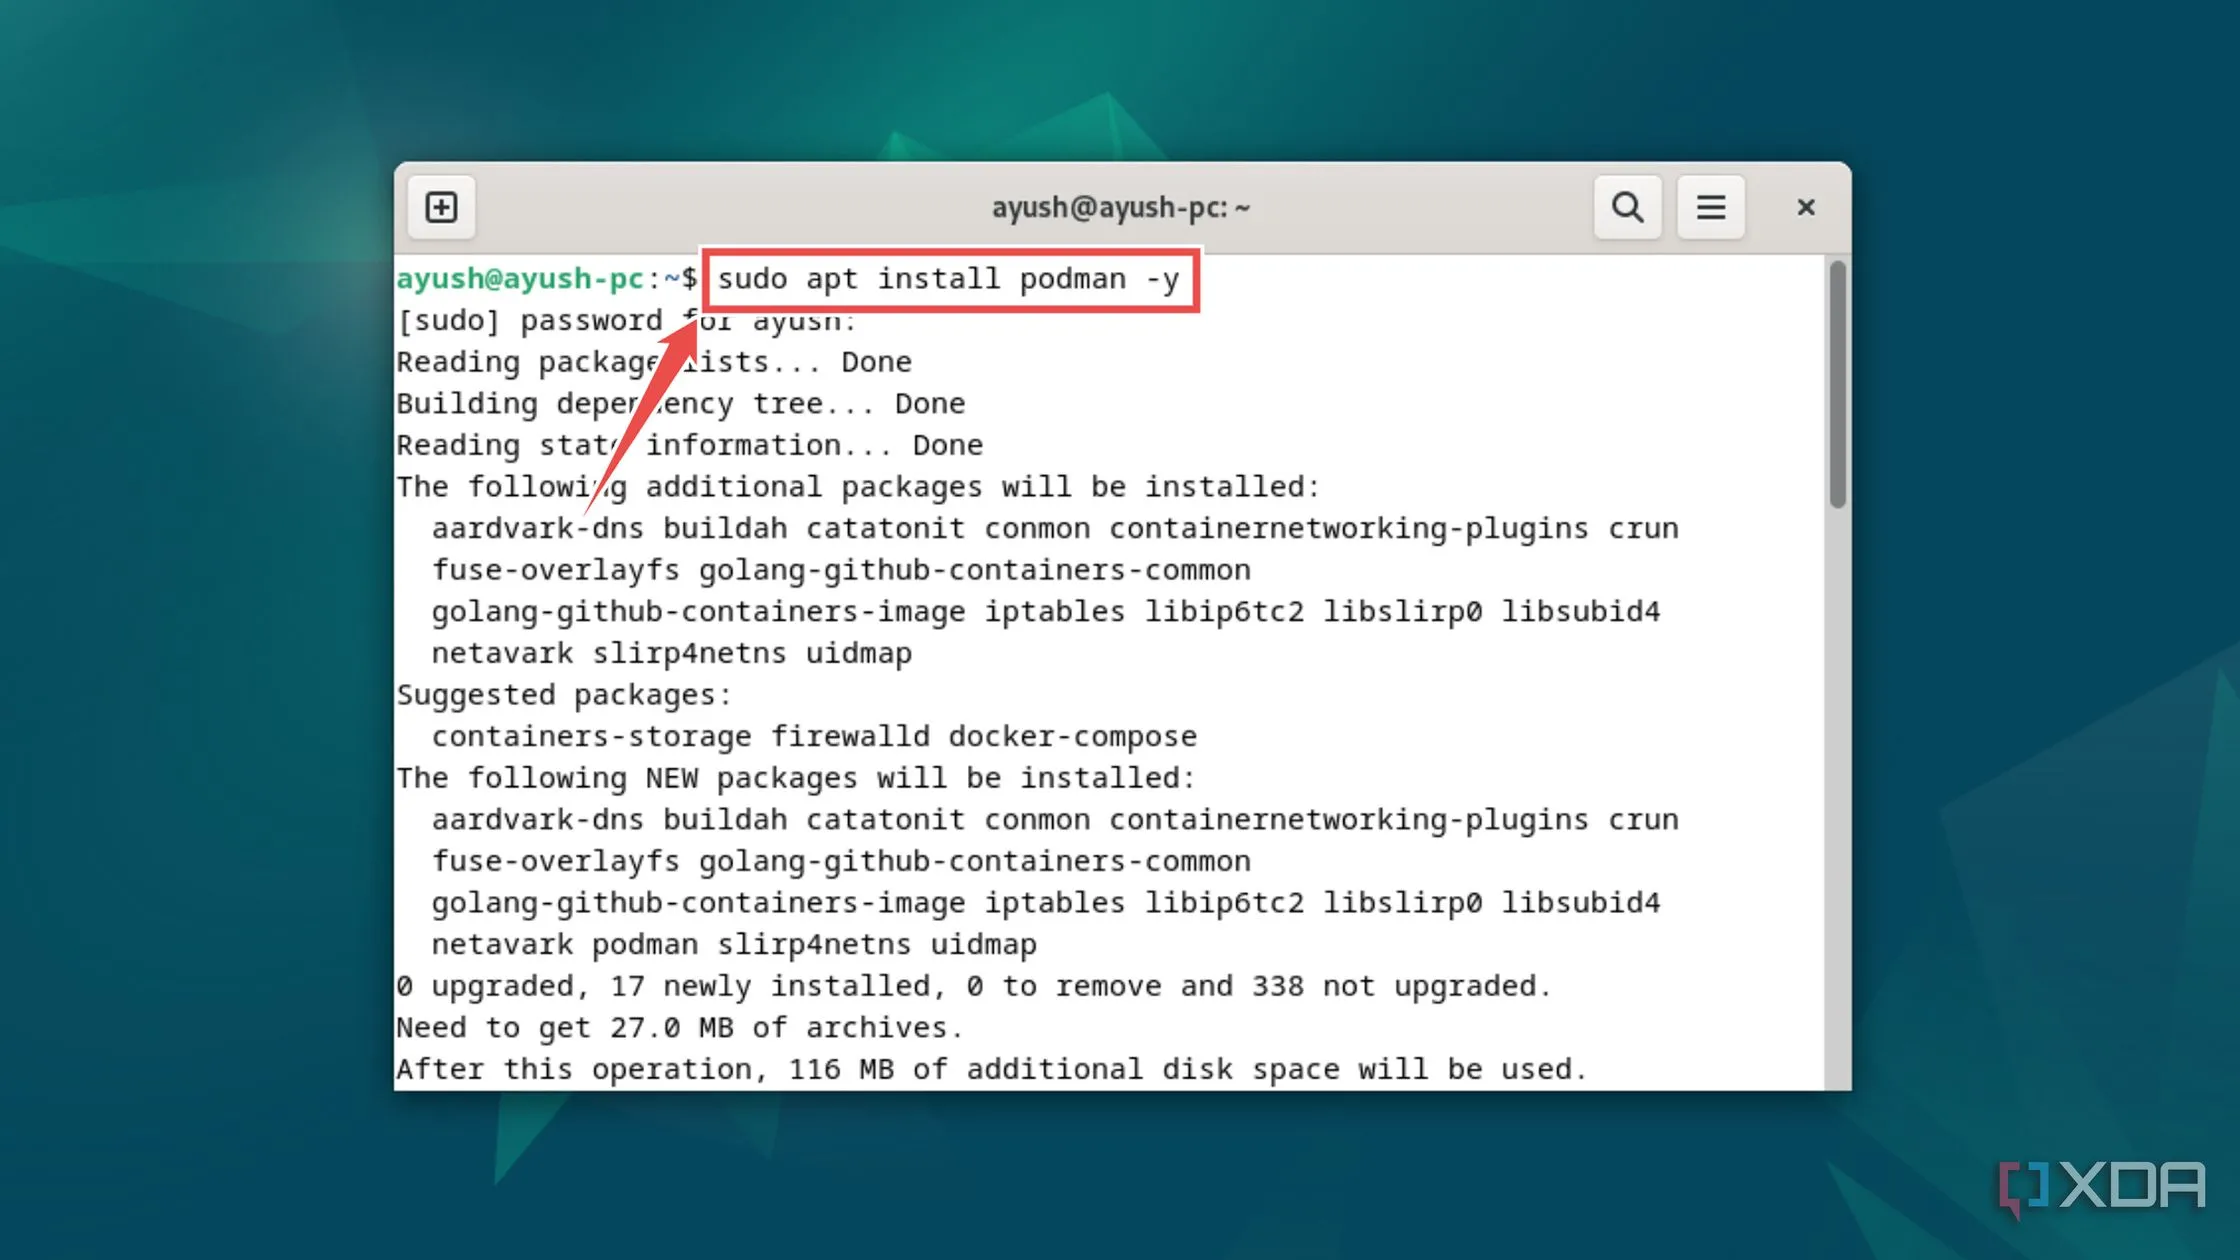Click After this operation, 116 MB line
Viewport: 2240px width, 1260px height.
click(x=992, y=1070)
